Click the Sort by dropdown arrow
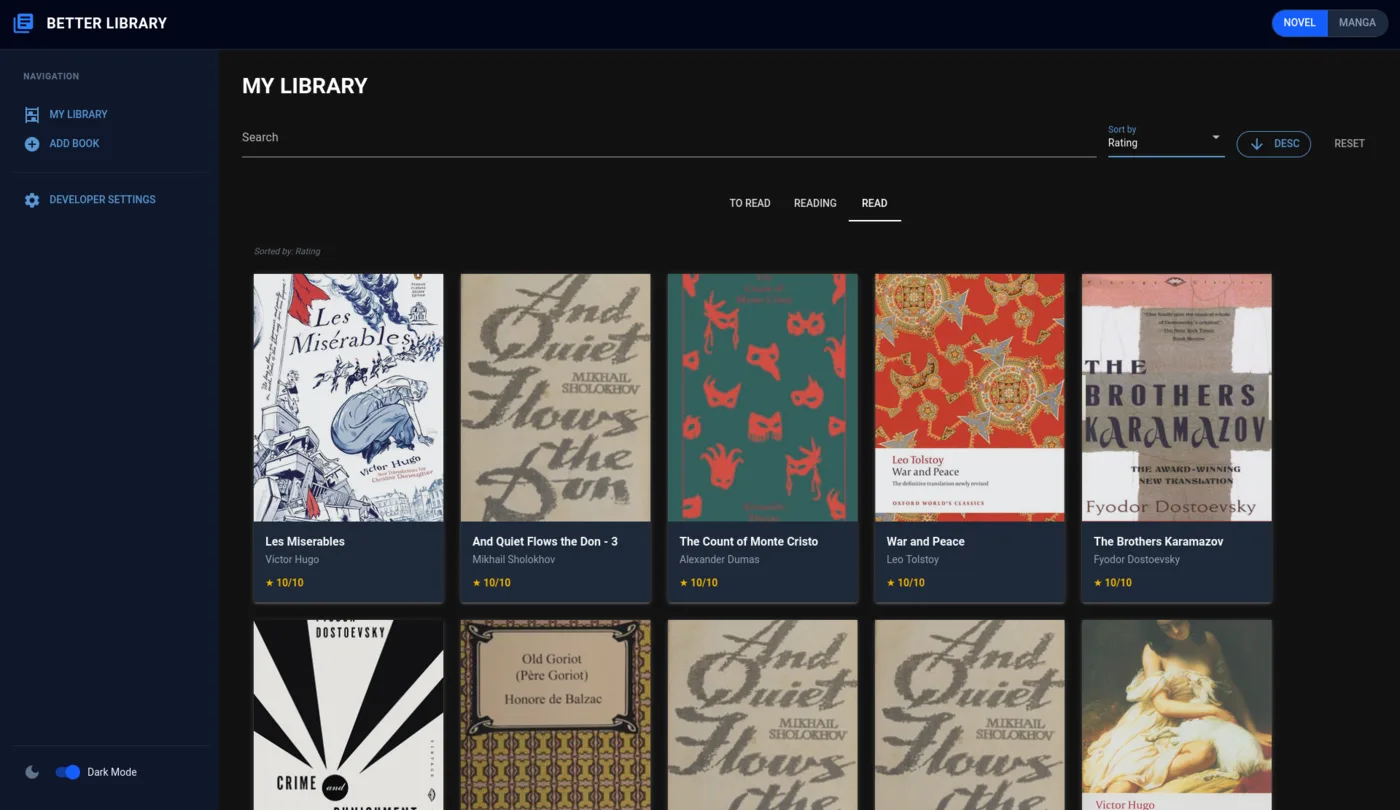 coord(1216,137)
